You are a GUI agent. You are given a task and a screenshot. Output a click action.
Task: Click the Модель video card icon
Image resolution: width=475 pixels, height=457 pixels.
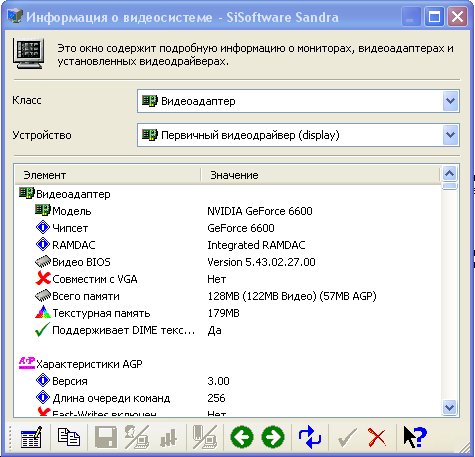coord(43,210)
